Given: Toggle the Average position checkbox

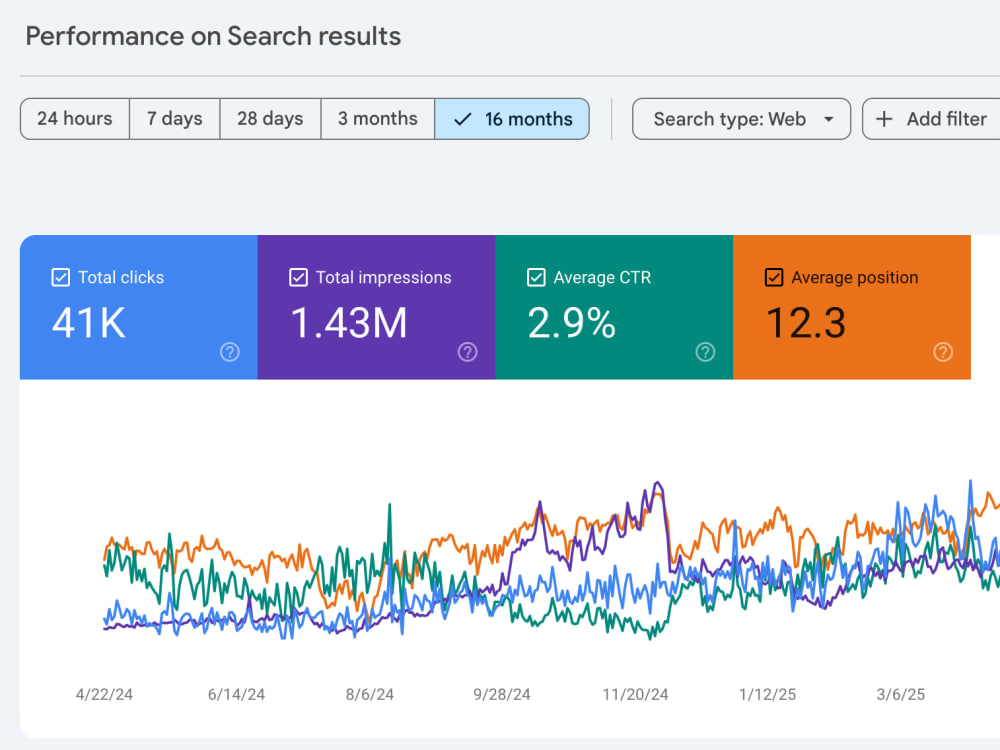Looking at the screenshot, I should [x=774, y=277].
